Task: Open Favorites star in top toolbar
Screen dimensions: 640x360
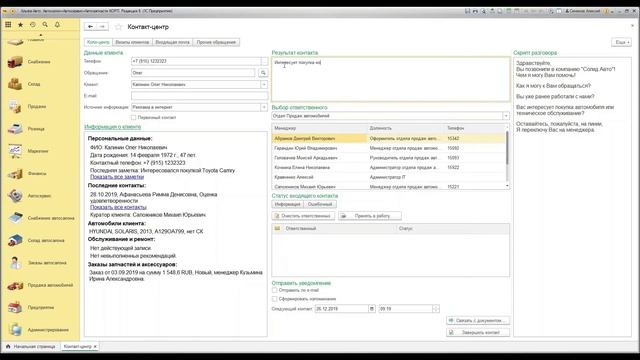Action: [20, 25]
